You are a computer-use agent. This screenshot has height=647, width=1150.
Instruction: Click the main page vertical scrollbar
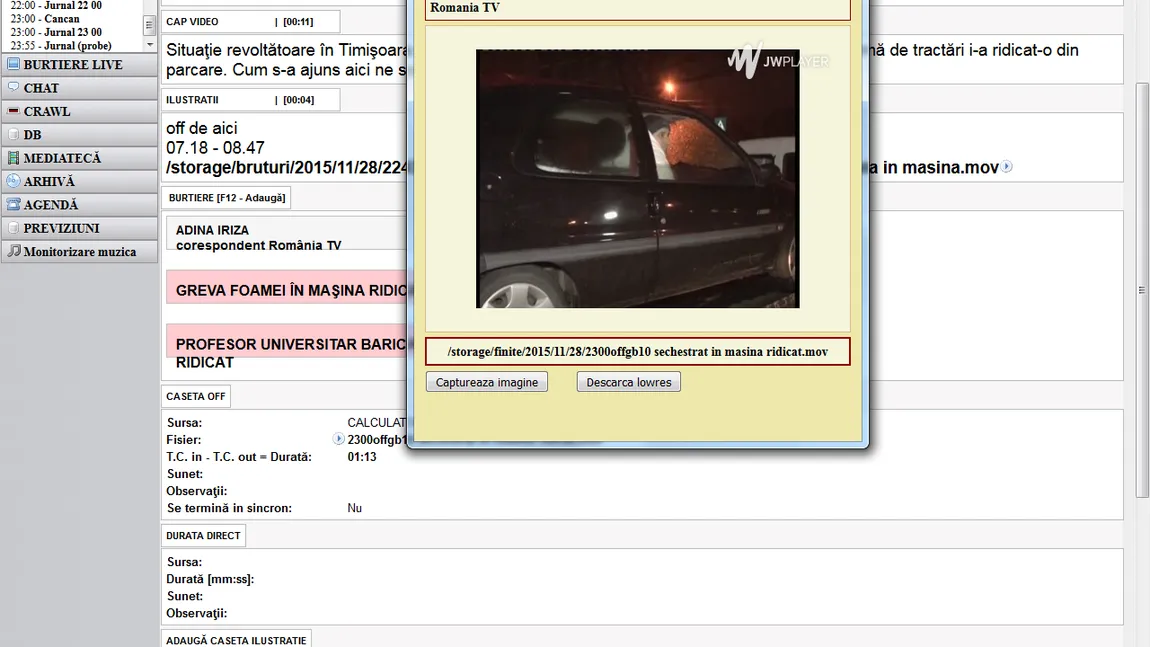click(x=1142, y=290)
